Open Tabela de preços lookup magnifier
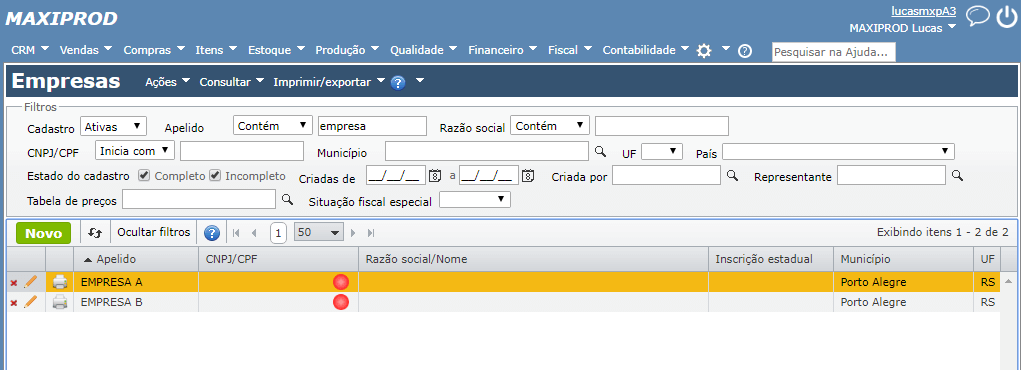 click(x=287, y=199)
